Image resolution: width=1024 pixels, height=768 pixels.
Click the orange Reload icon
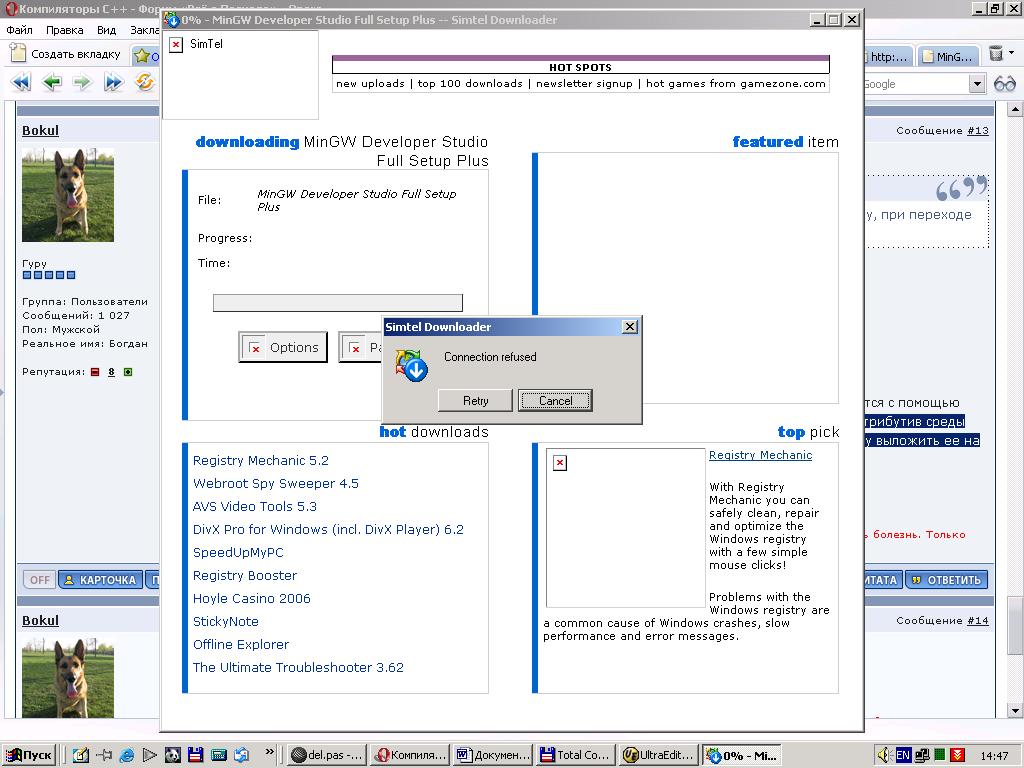pos(144,83)
